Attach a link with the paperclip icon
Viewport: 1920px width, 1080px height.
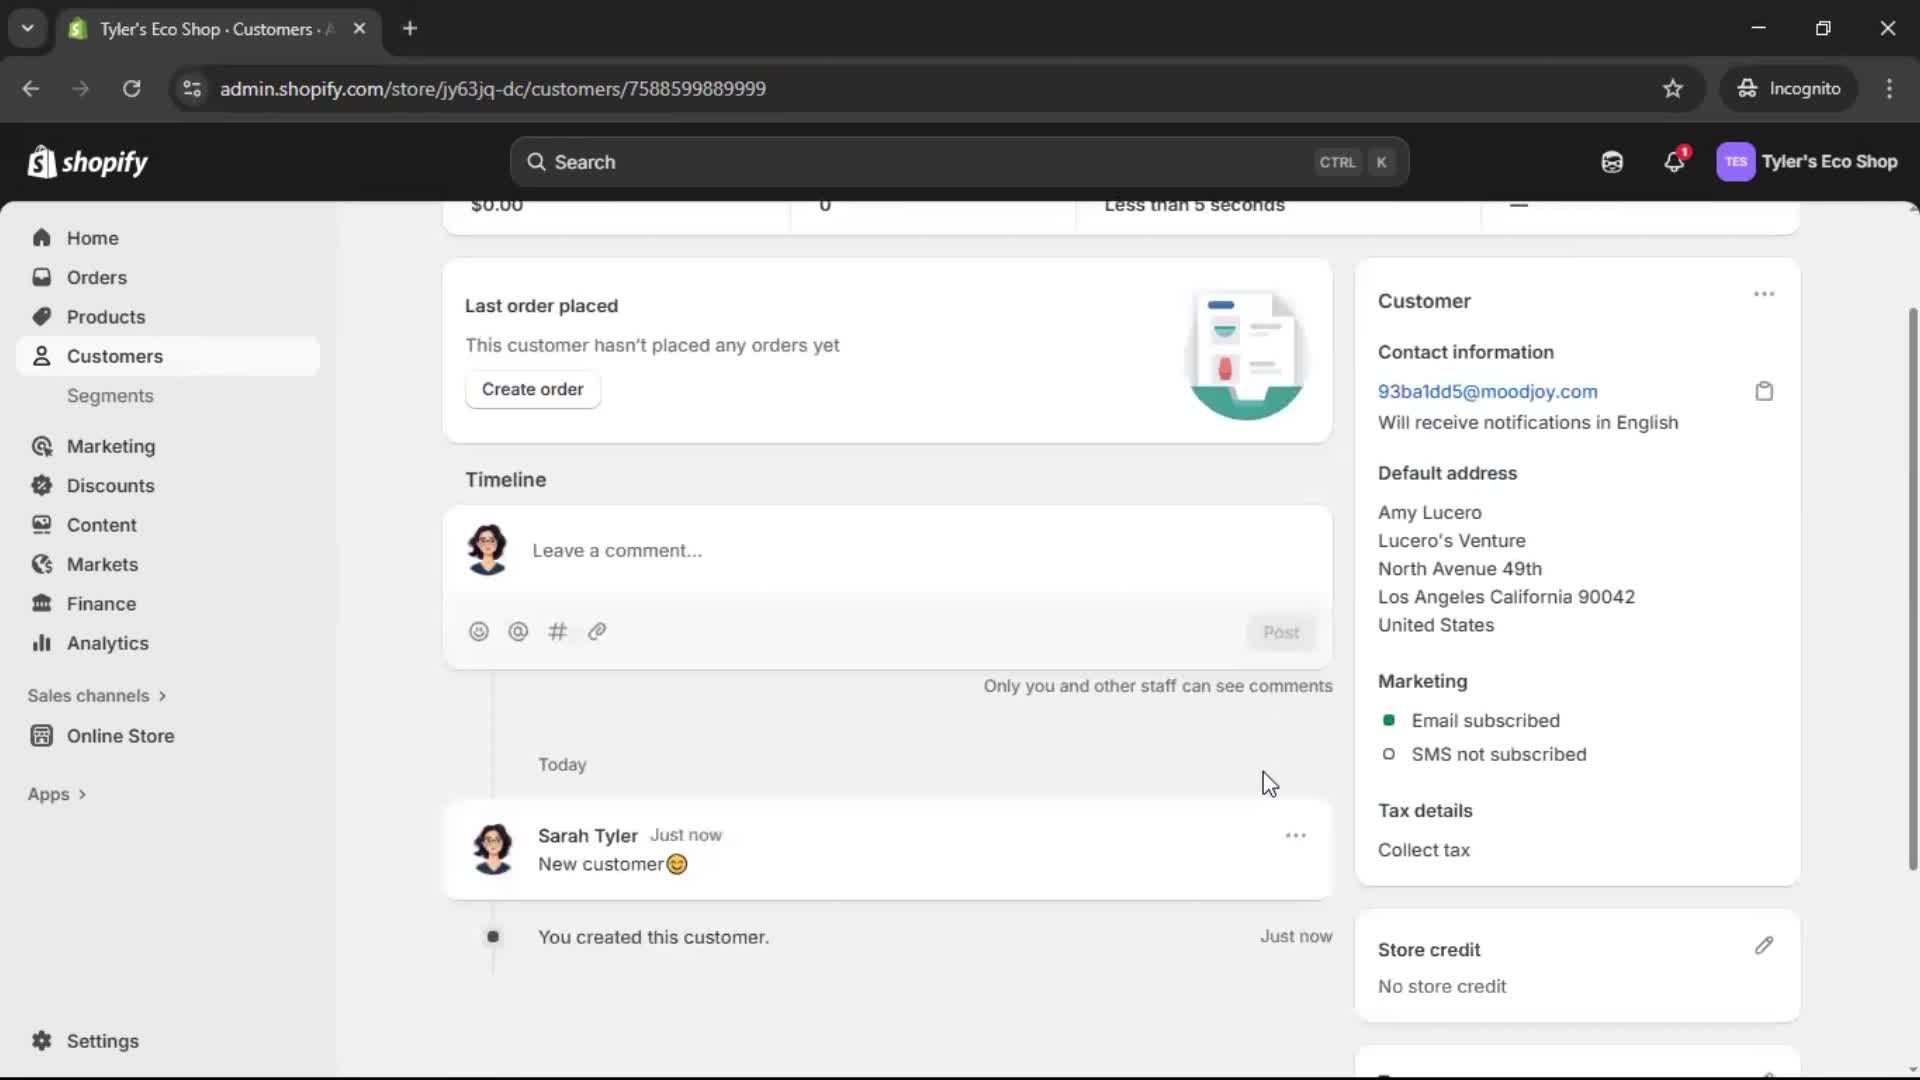597,632
